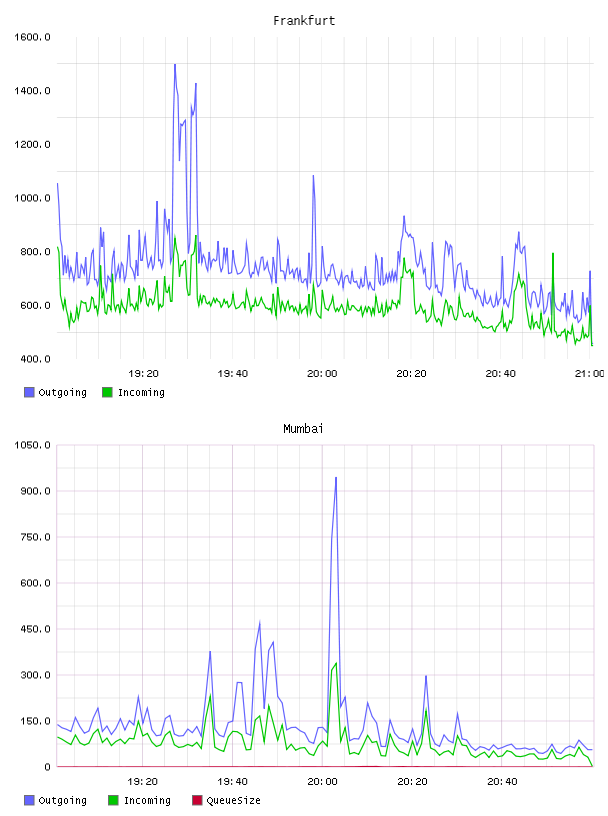This screenshot has width=608, height=816.
Task: Click the green Incoming swatch in Frankfurt legend
Action: pos(107,392)
